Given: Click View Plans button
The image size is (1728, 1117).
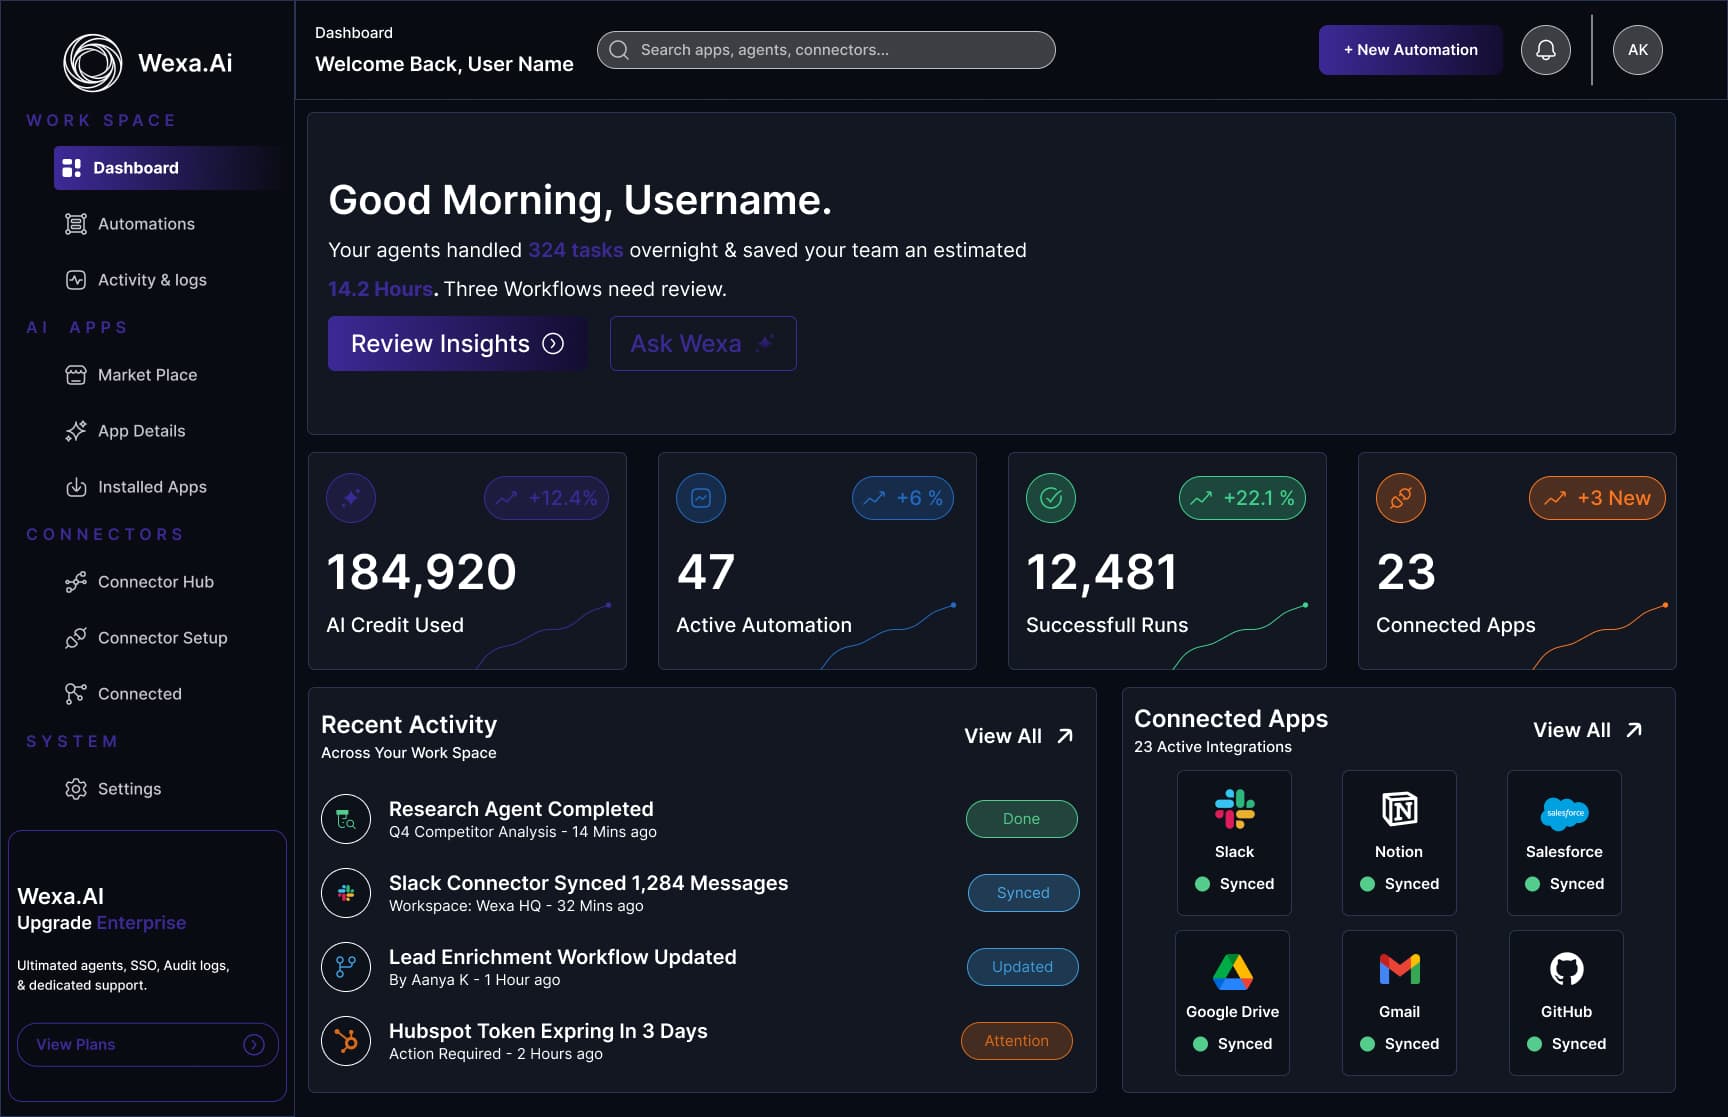Looking at the screenshot, I should click(x=147, y=1045).
